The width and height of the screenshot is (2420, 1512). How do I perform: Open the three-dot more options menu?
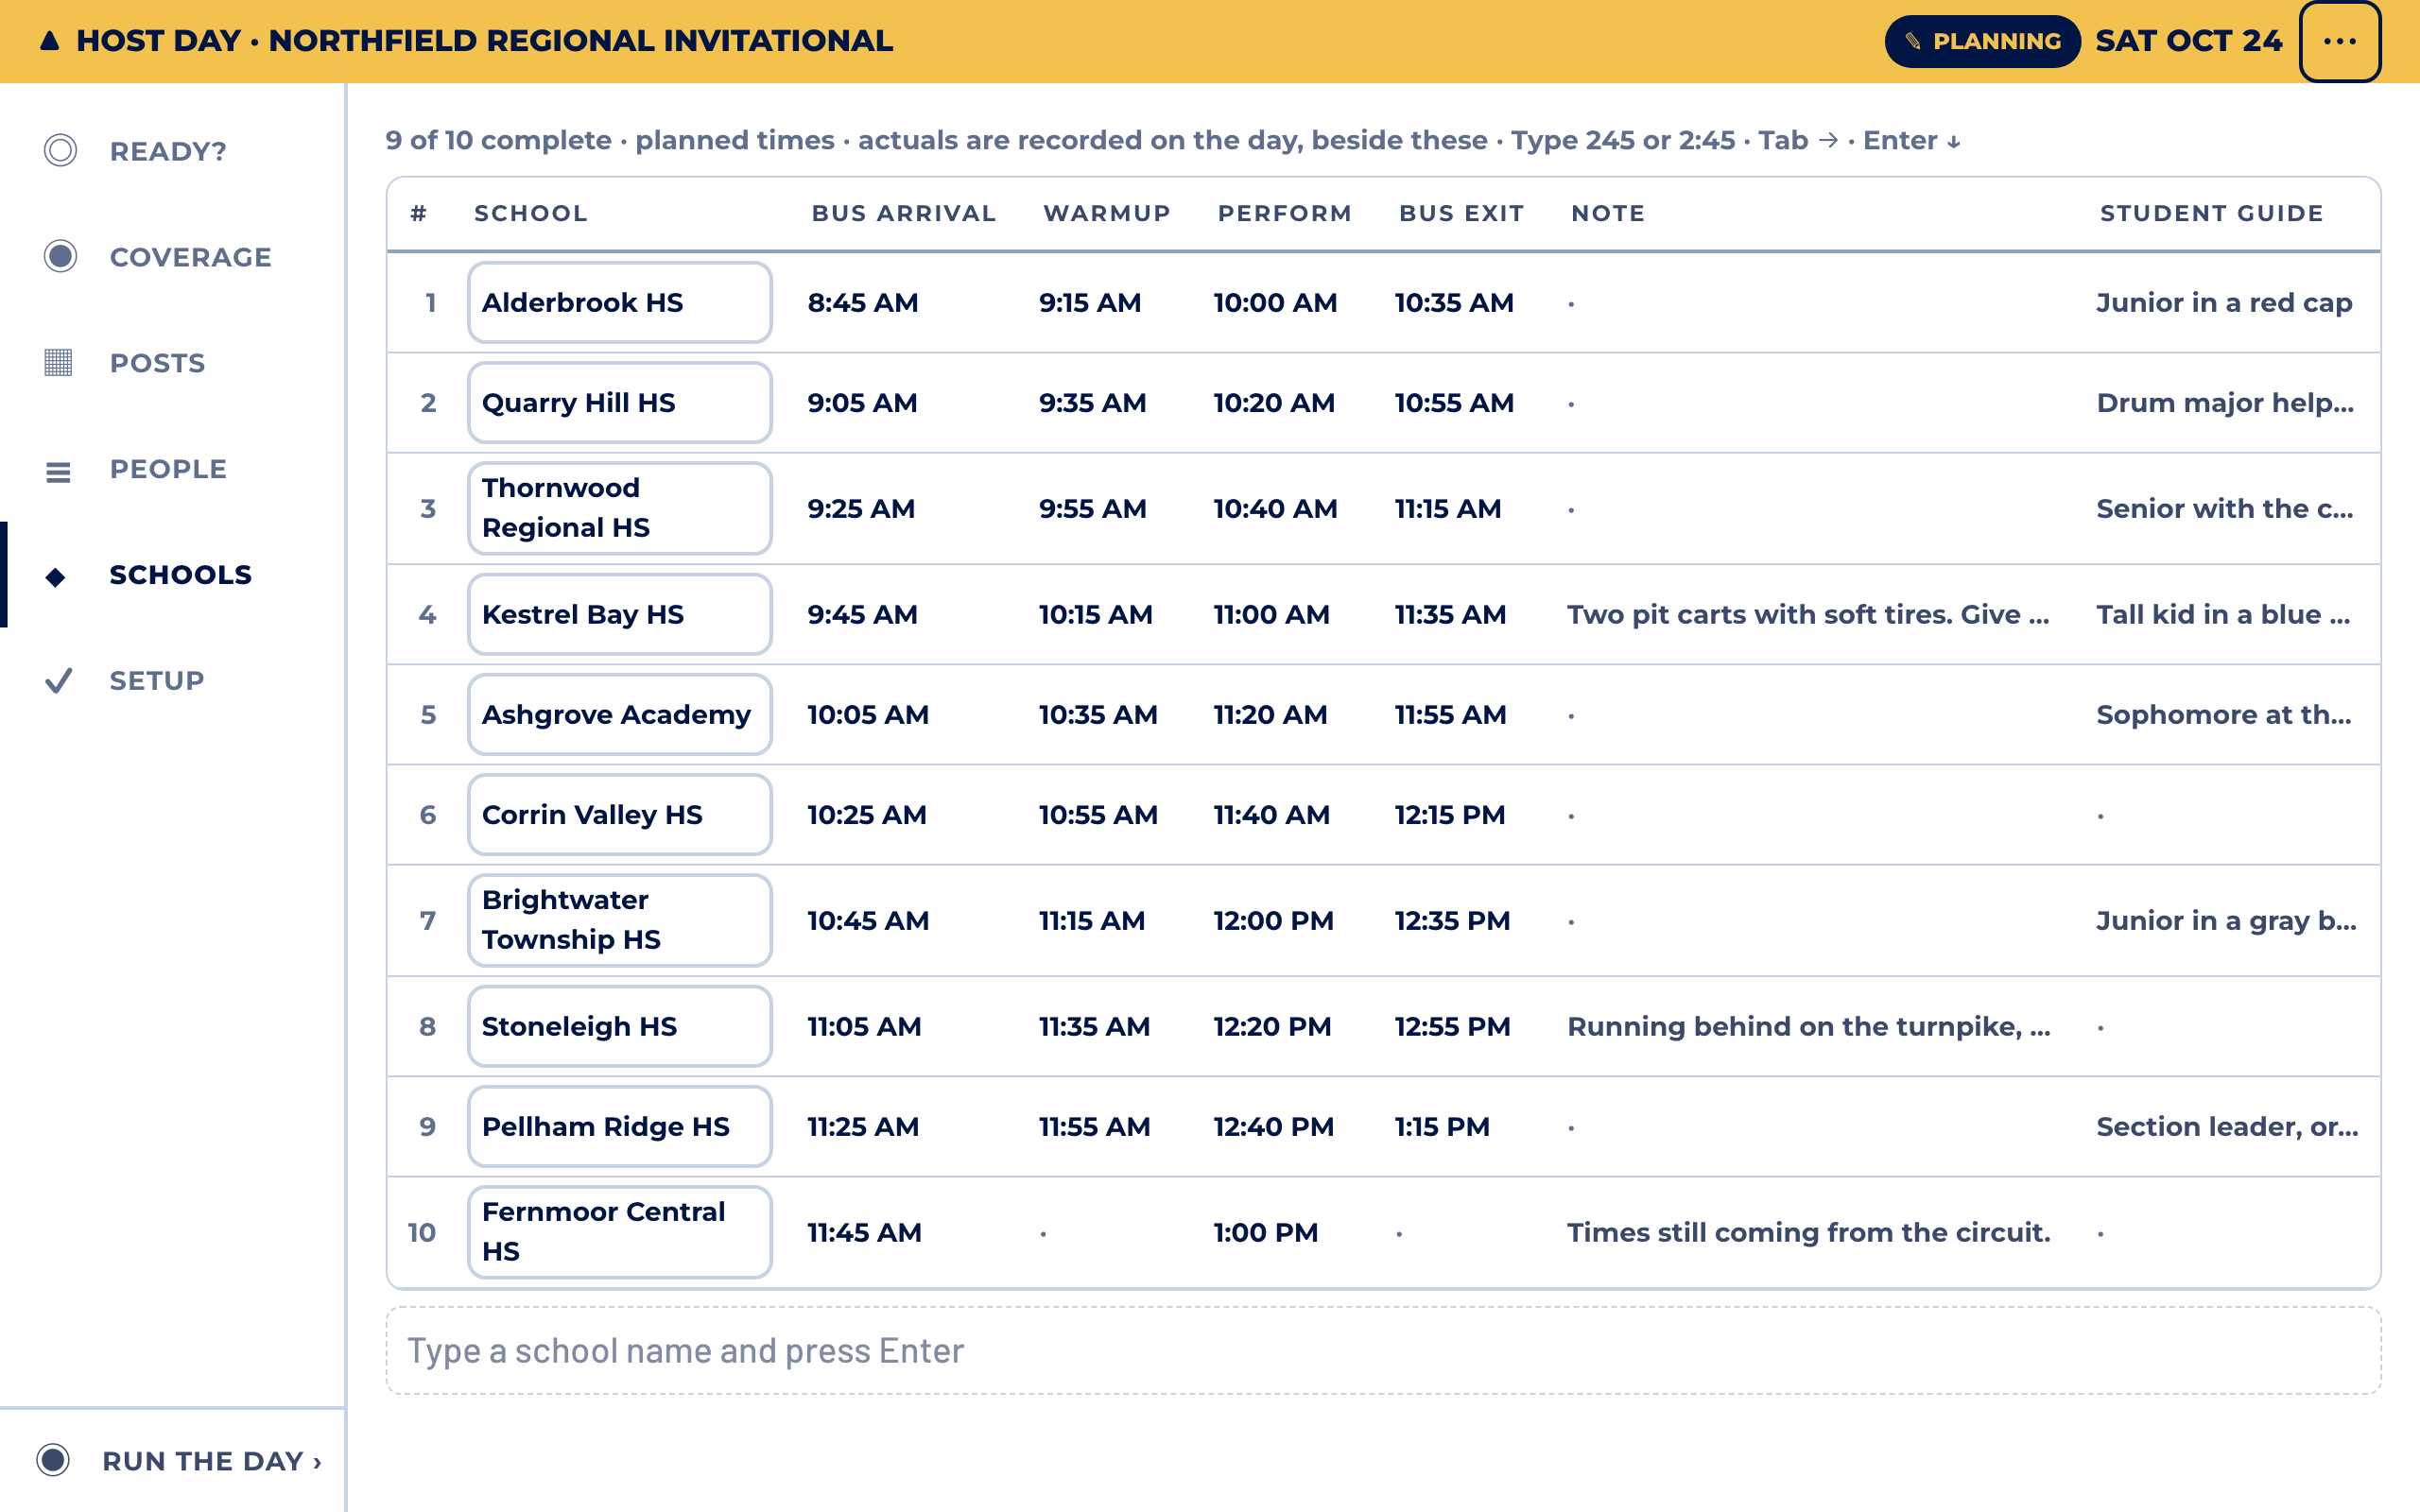point(2339,41)
